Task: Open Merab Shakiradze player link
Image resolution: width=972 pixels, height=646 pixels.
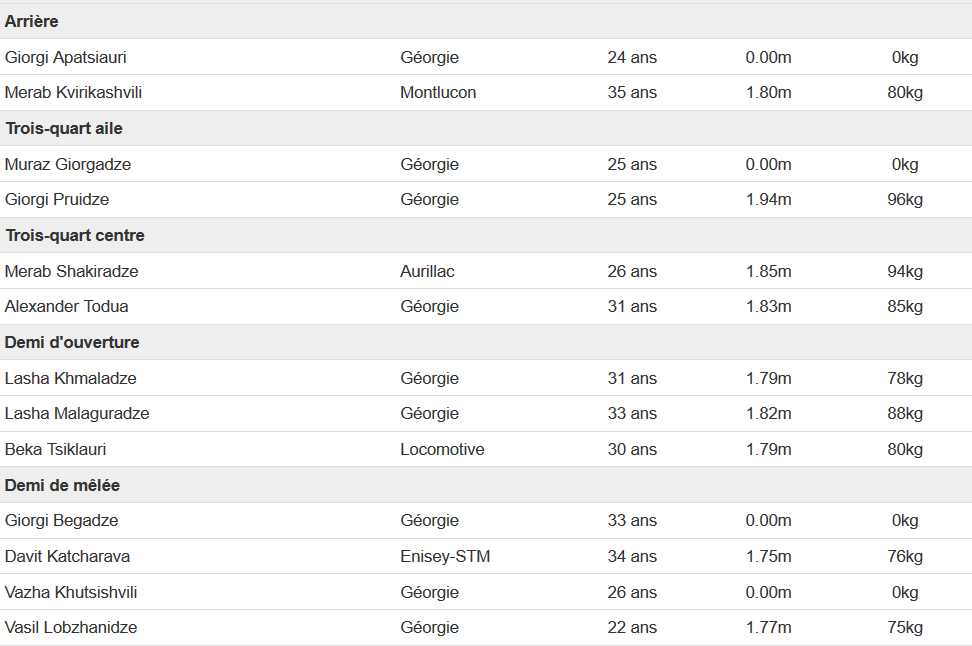Action: [71, 272]
